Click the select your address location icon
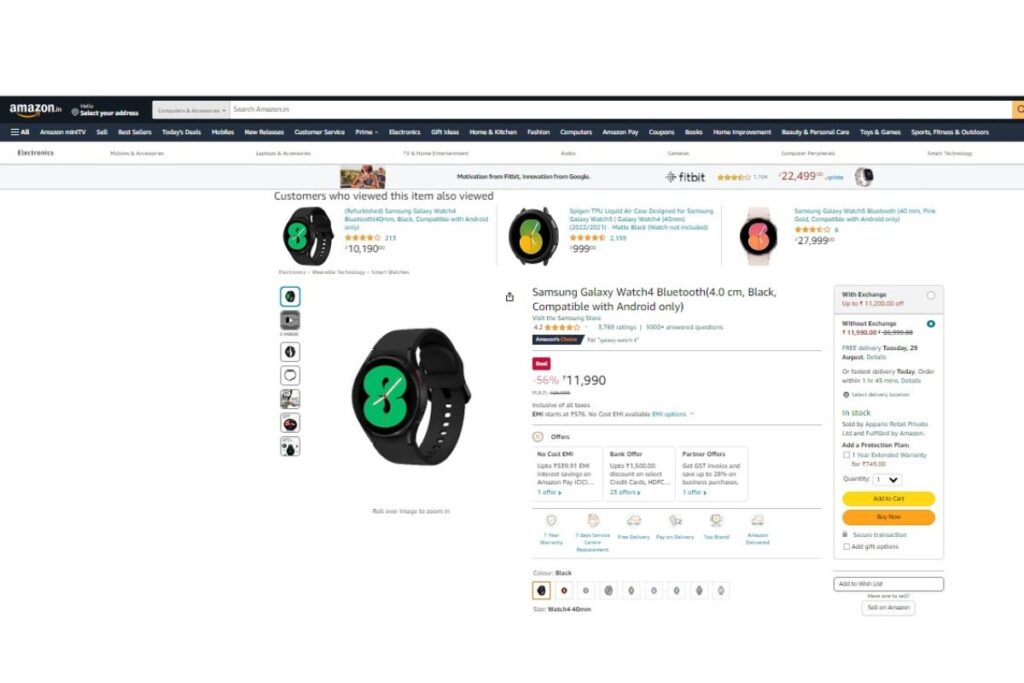The height and width of the screenshot is (683, 1024). (75, 112)
